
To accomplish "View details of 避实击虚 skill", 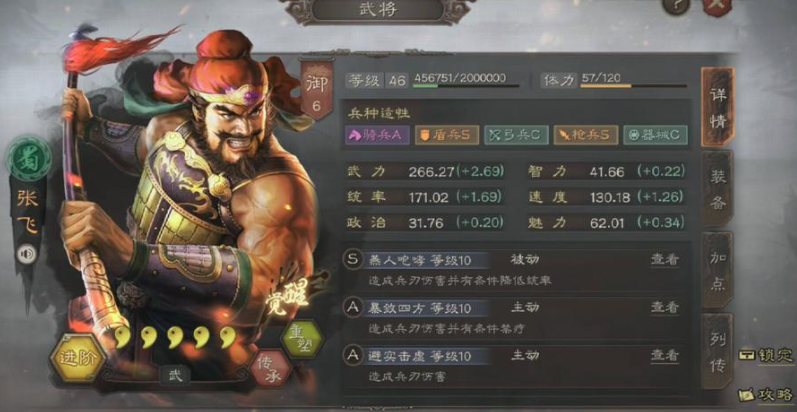I will [x=665, y=356].
